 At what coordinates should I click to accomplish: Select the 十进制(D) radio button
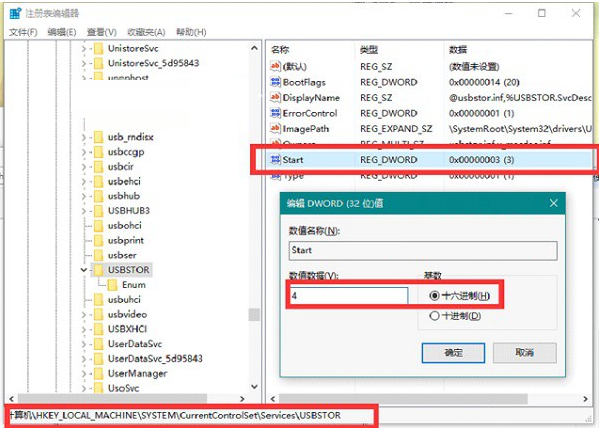tap(433, 316)
